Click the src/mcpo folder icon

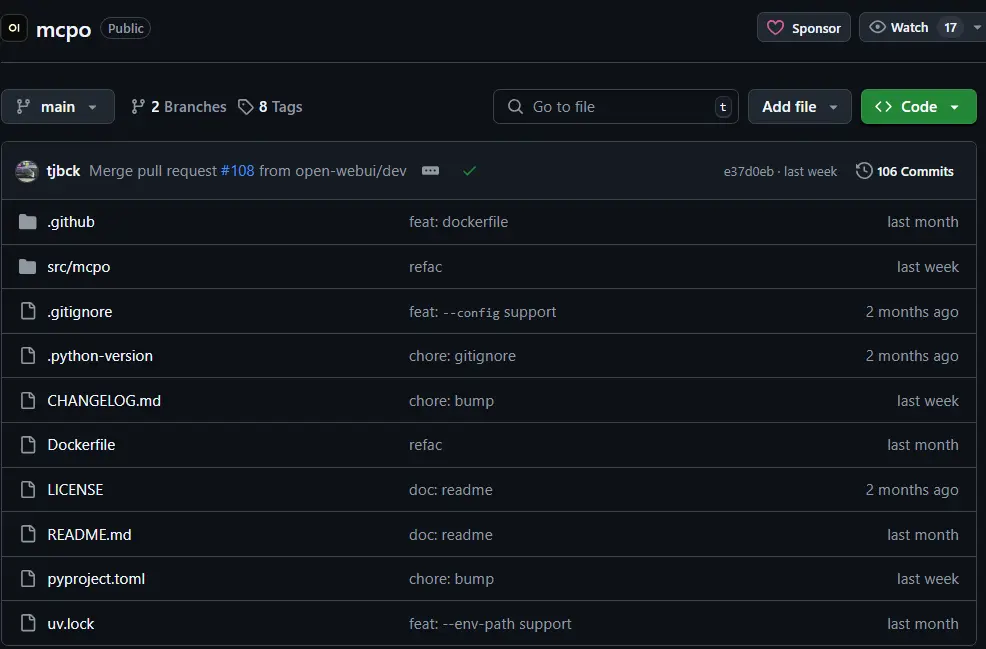click(28, 267)
